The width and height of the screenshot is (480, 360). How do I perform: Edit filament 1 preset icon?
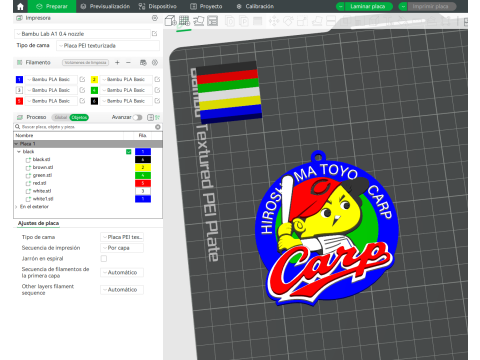click(x=82, y=79)
